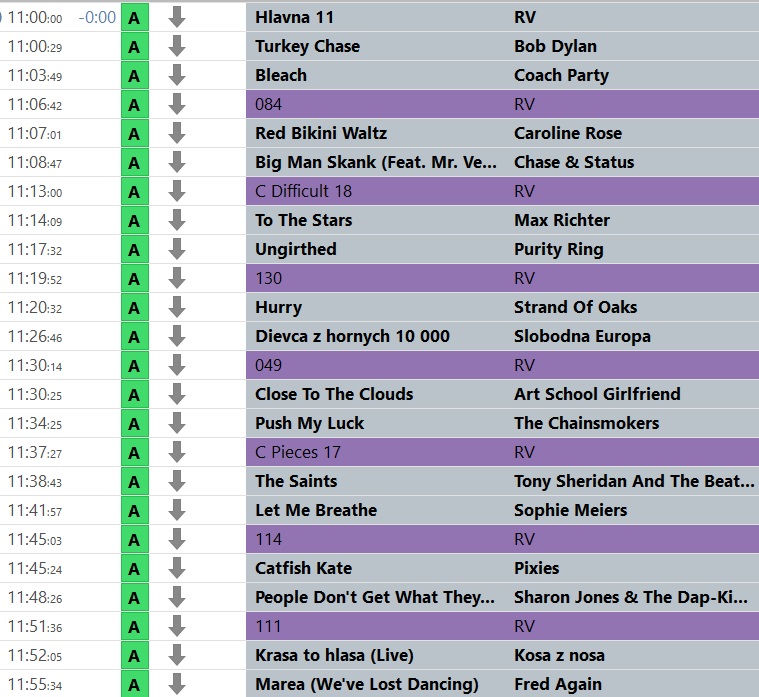Click artist Caroline Rose
The height and width of the screenshot is (697, 759).
tap(568, 134)
